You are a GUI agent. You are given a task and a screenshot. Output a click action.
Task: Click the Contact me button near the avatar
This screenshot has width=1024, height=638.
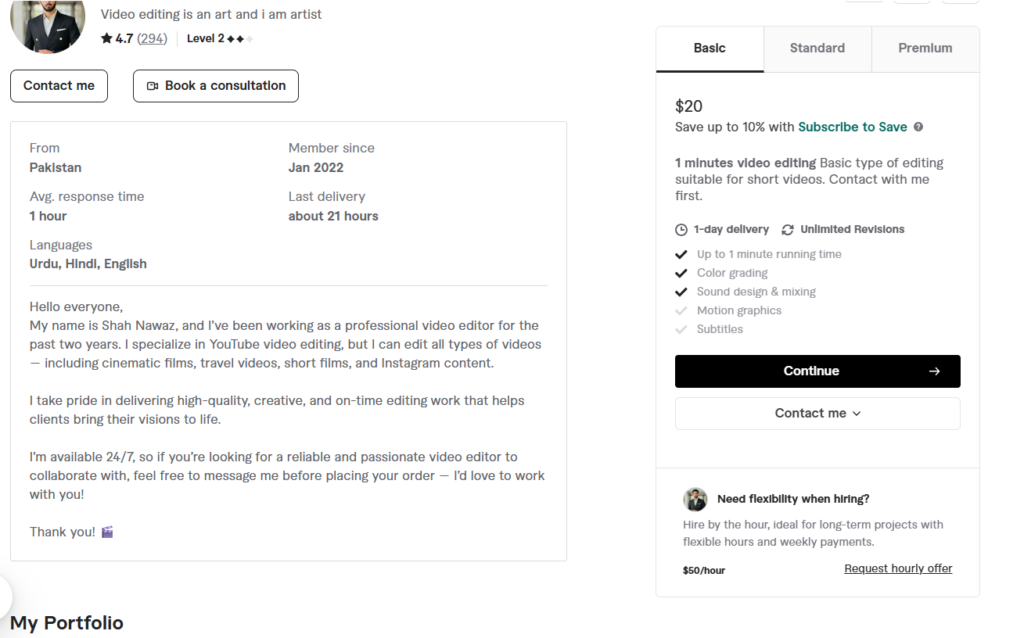(x=58, y=86)
